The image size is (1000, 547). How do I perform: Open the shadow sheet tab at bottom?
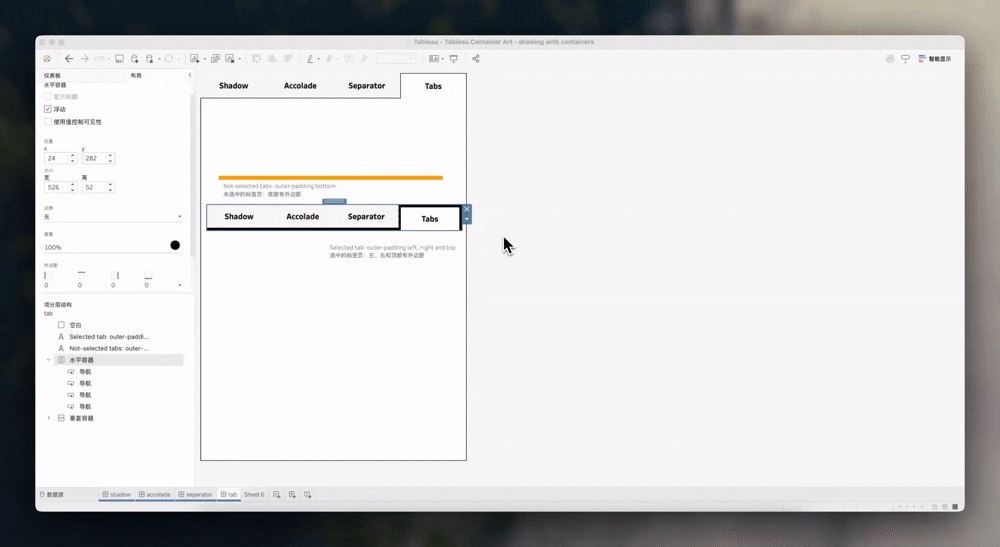117,495
